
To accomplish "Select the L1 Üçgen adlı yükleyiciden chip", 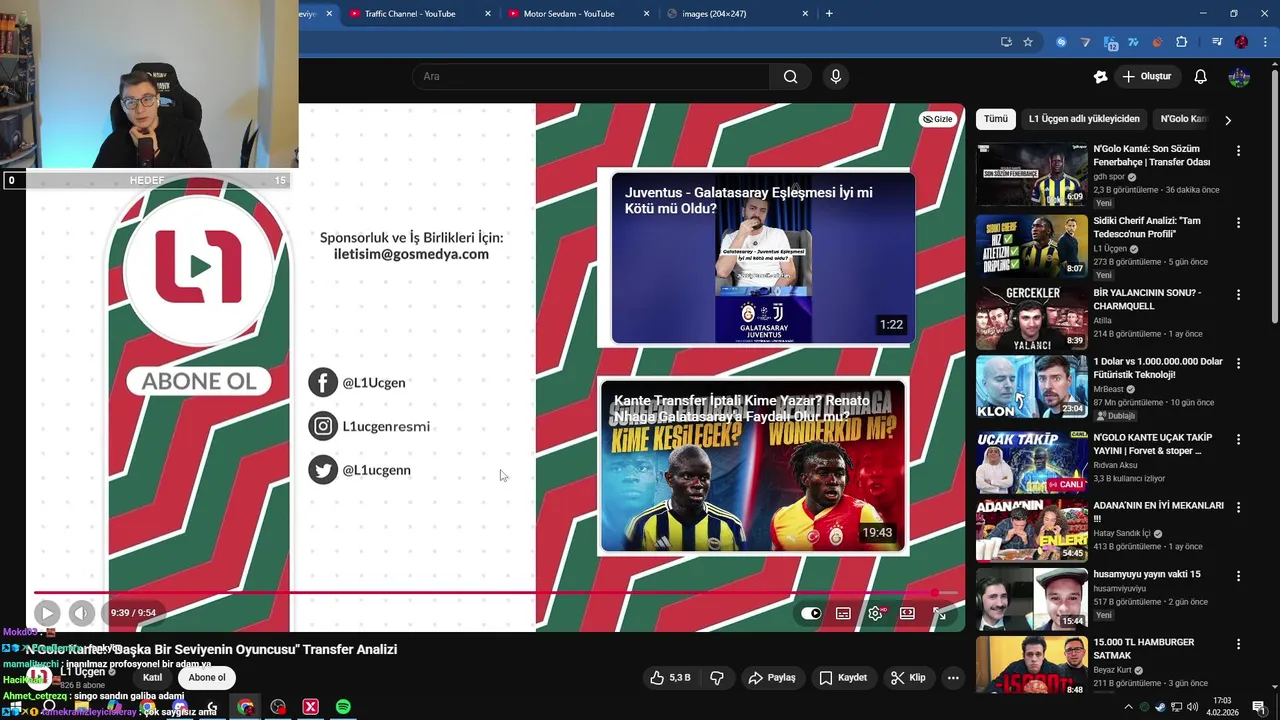I will tap(1084, 119).
